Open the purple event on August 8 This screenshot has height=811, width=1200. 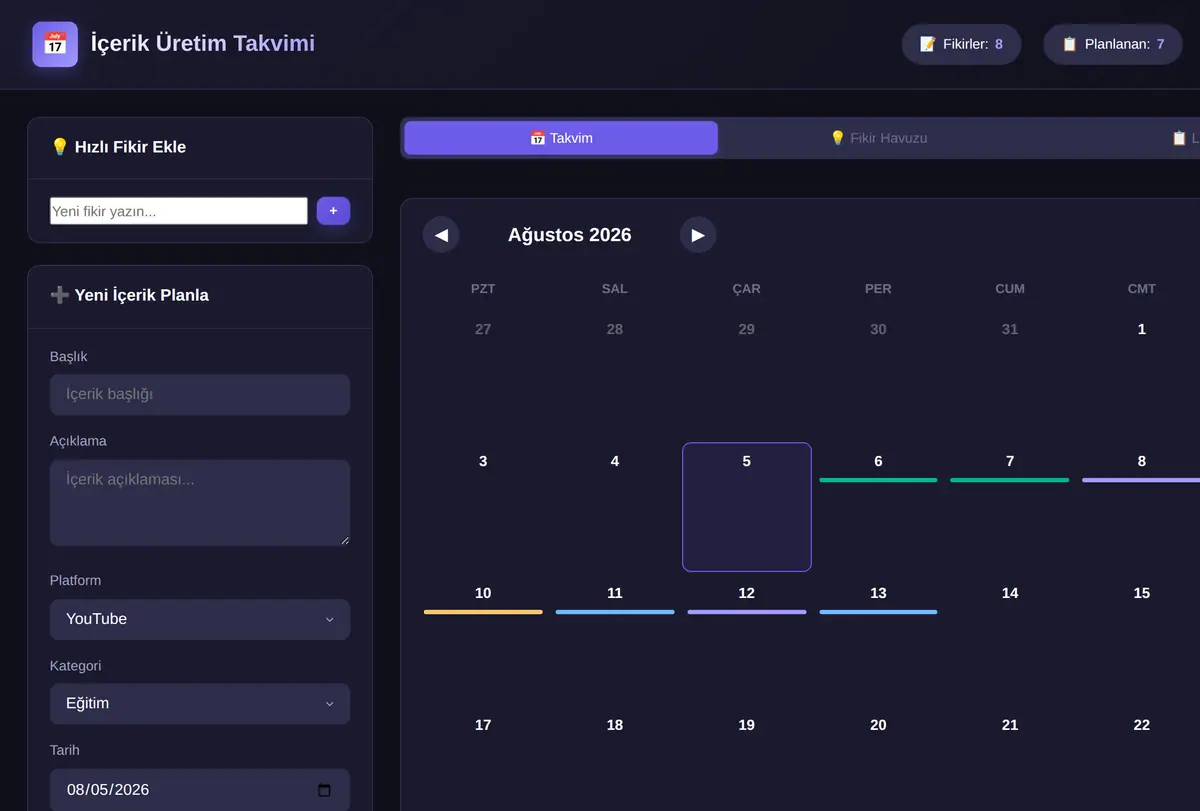tap(1141, 480)
